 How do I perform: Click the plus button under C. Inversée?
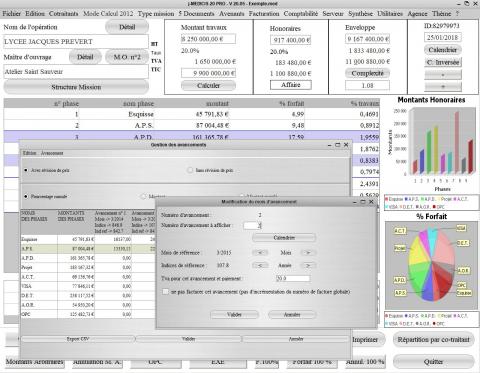coord(443,86)
